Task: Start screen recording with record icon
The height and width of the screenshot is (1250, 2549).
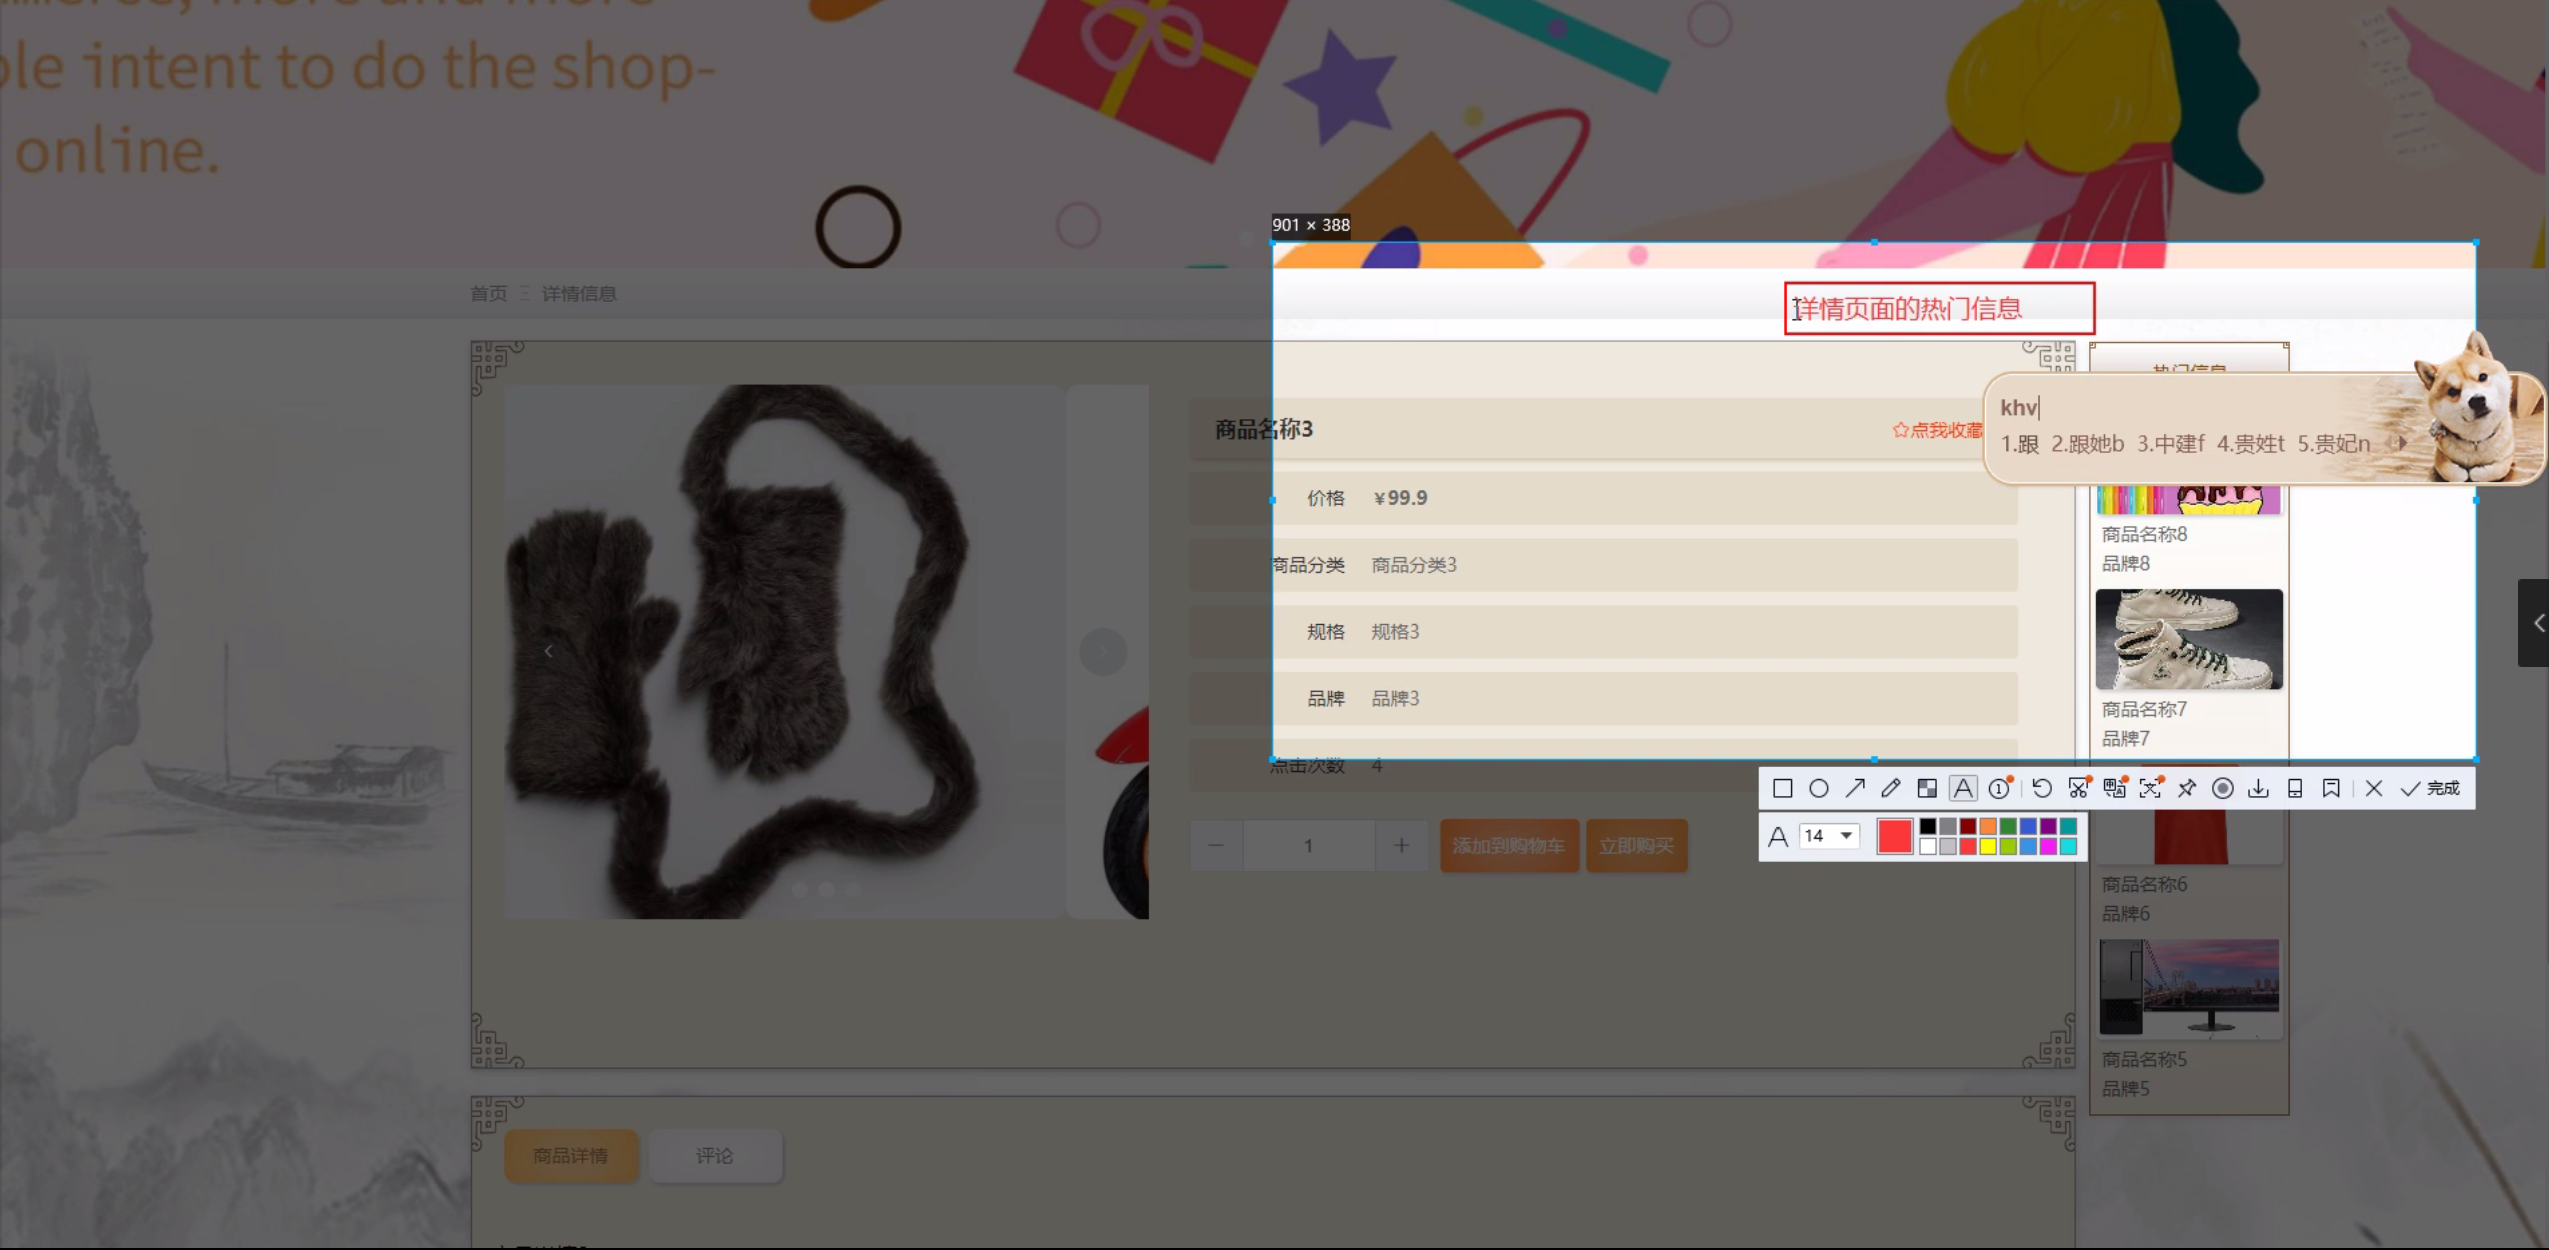Action: [2223, 789]
